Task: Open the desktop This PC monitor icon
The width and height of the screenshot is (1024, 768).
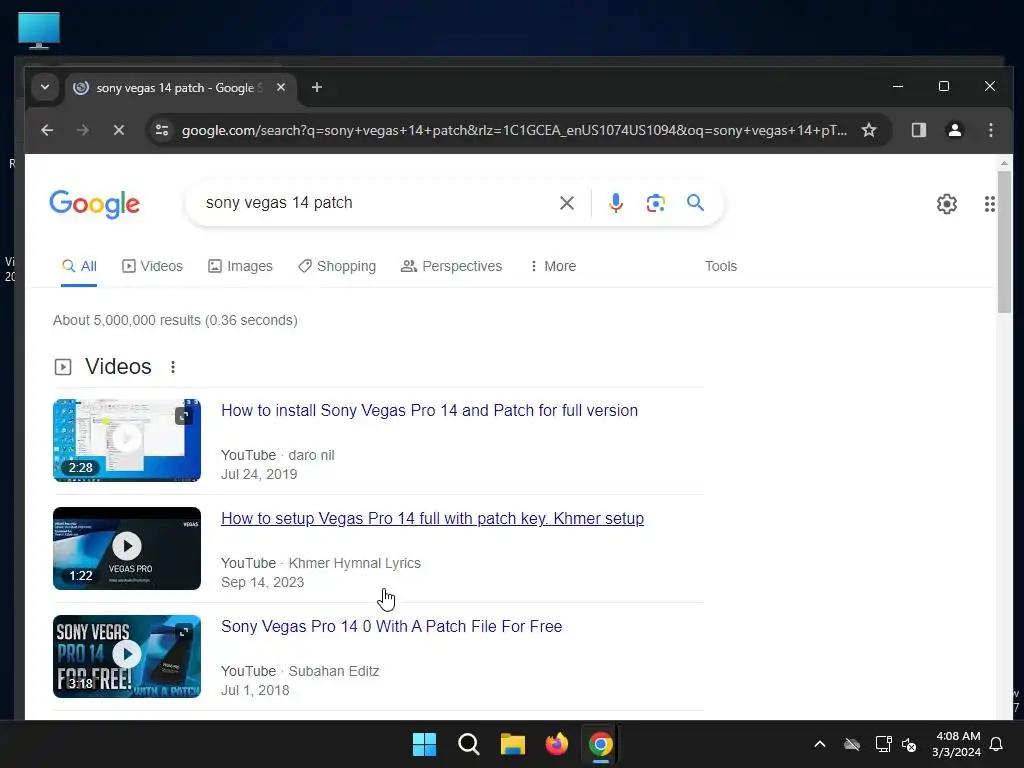Action: 39,30
